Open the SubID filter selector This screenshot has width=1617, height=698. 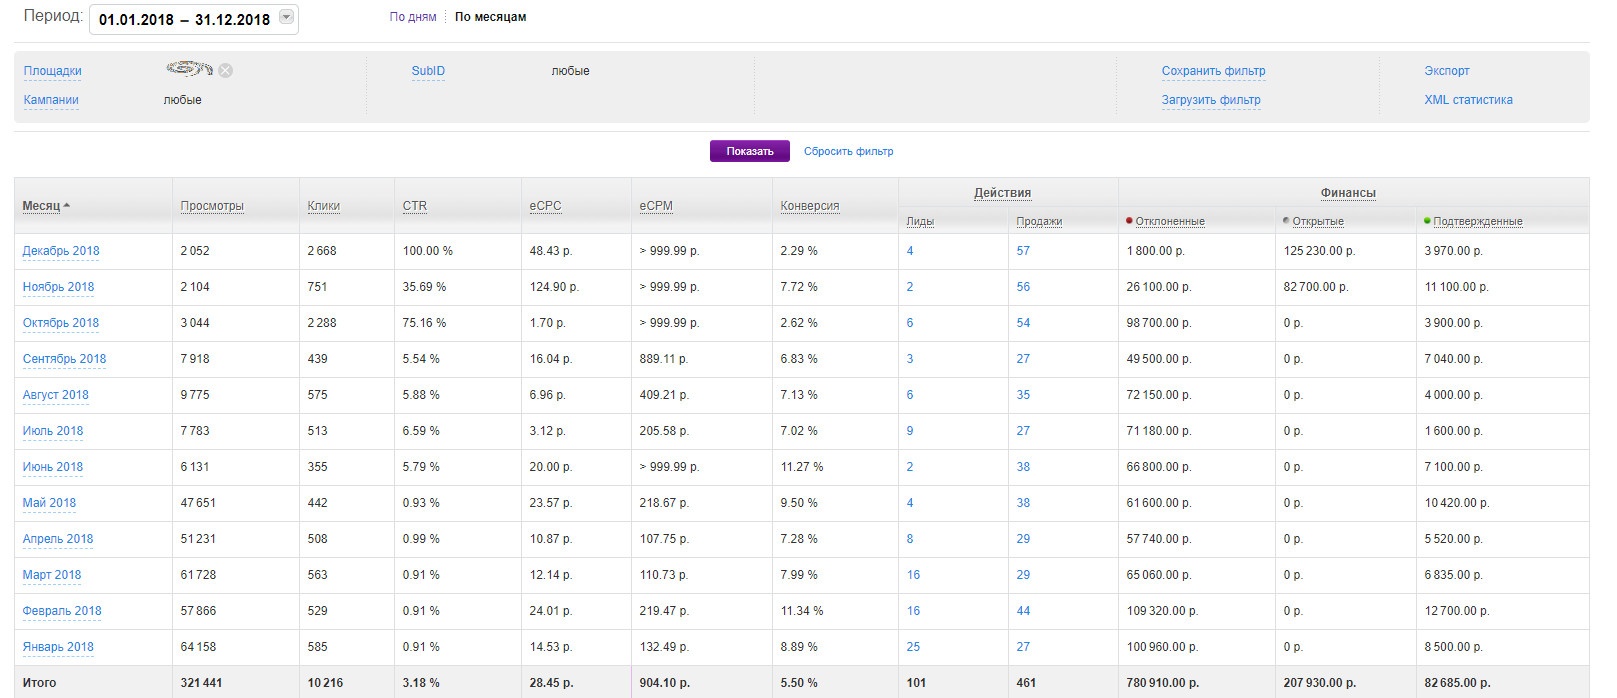tap(428, 71)
